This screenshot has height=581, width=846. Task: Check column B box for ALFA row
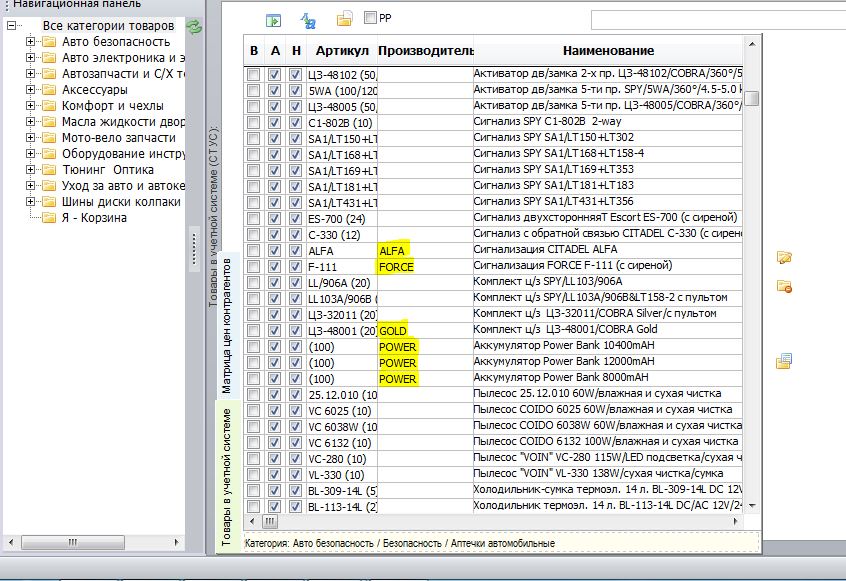point(253,251)
